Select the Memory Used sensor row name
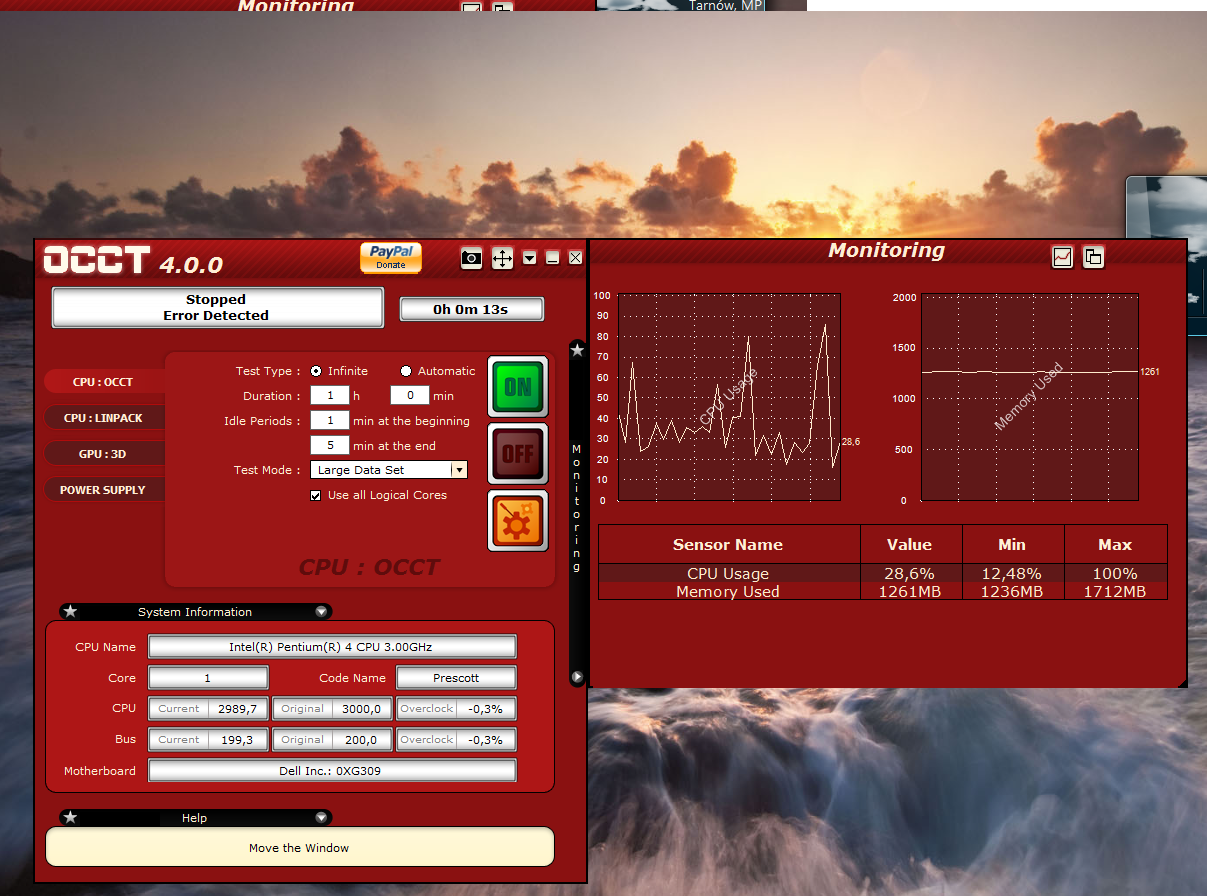The image size is (1207, 896). pyautogui.click(x=728, y=592)
